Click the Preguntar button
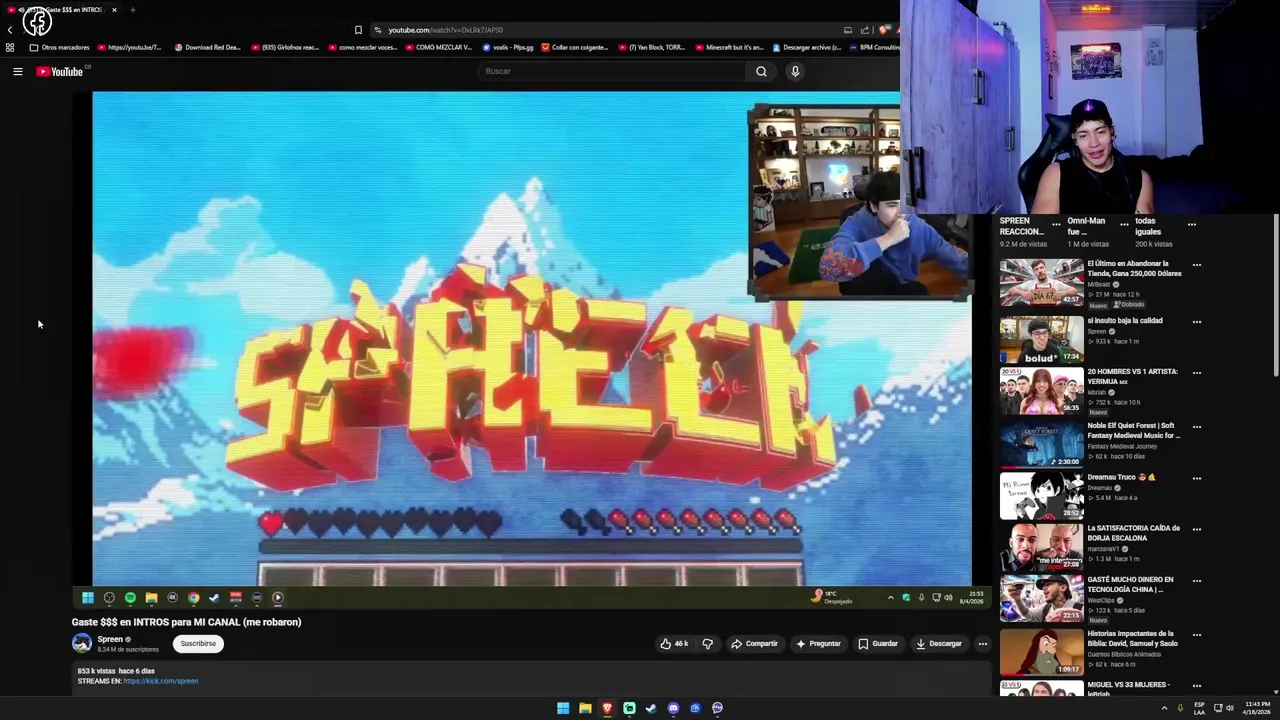The image size is (1280, 720). point(818,644)
